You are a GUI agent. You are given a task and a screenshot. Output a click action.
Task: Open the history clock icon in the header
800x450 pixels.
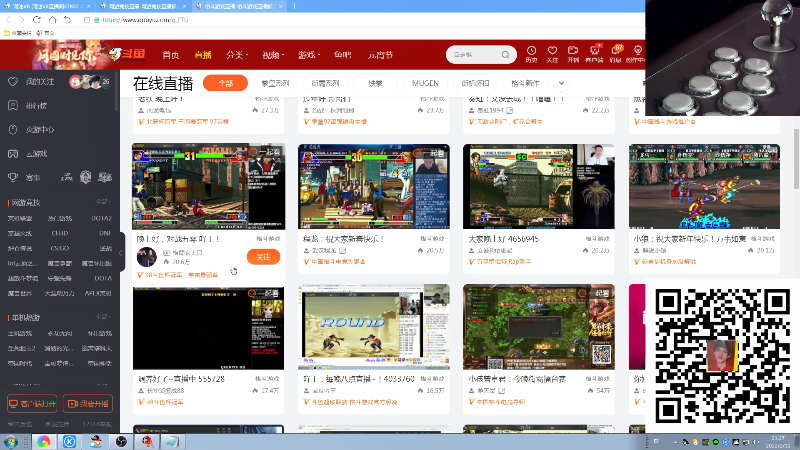532,51
